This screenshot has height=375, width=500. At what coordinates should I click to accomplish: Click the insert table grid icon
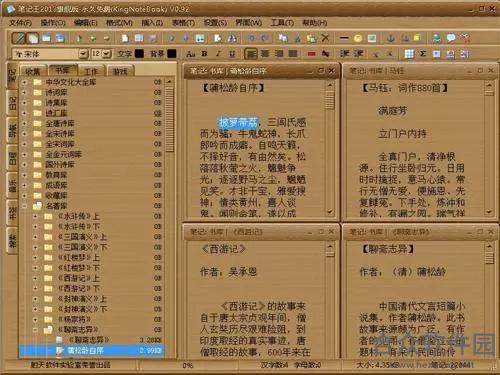pyautogui.click(x=409, y=54)
